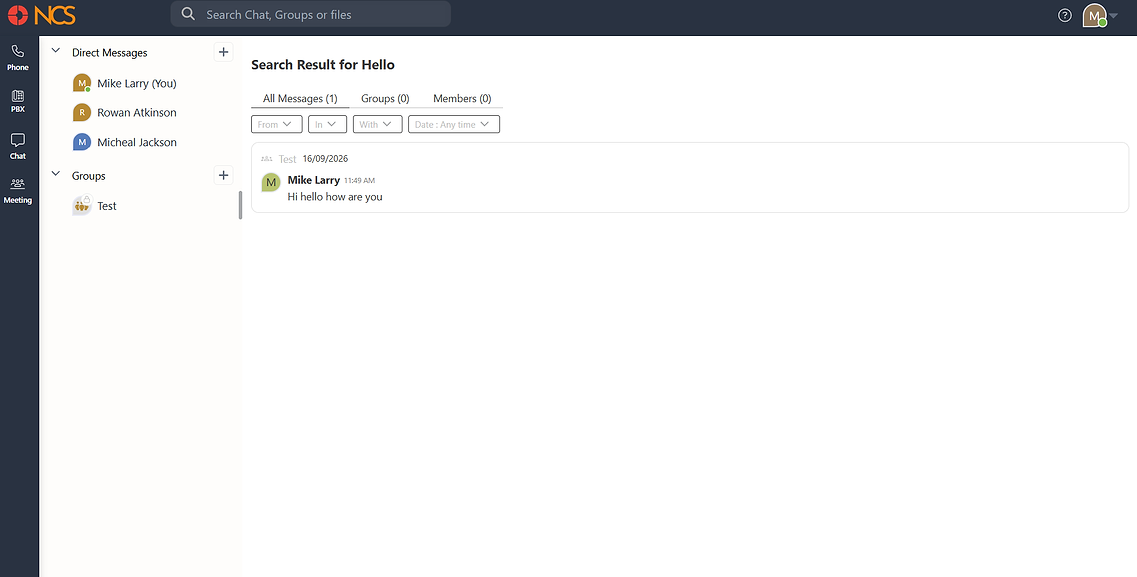Add a new direct message
The width and height of the screenshot is (1137, 577).
(223, 51)
